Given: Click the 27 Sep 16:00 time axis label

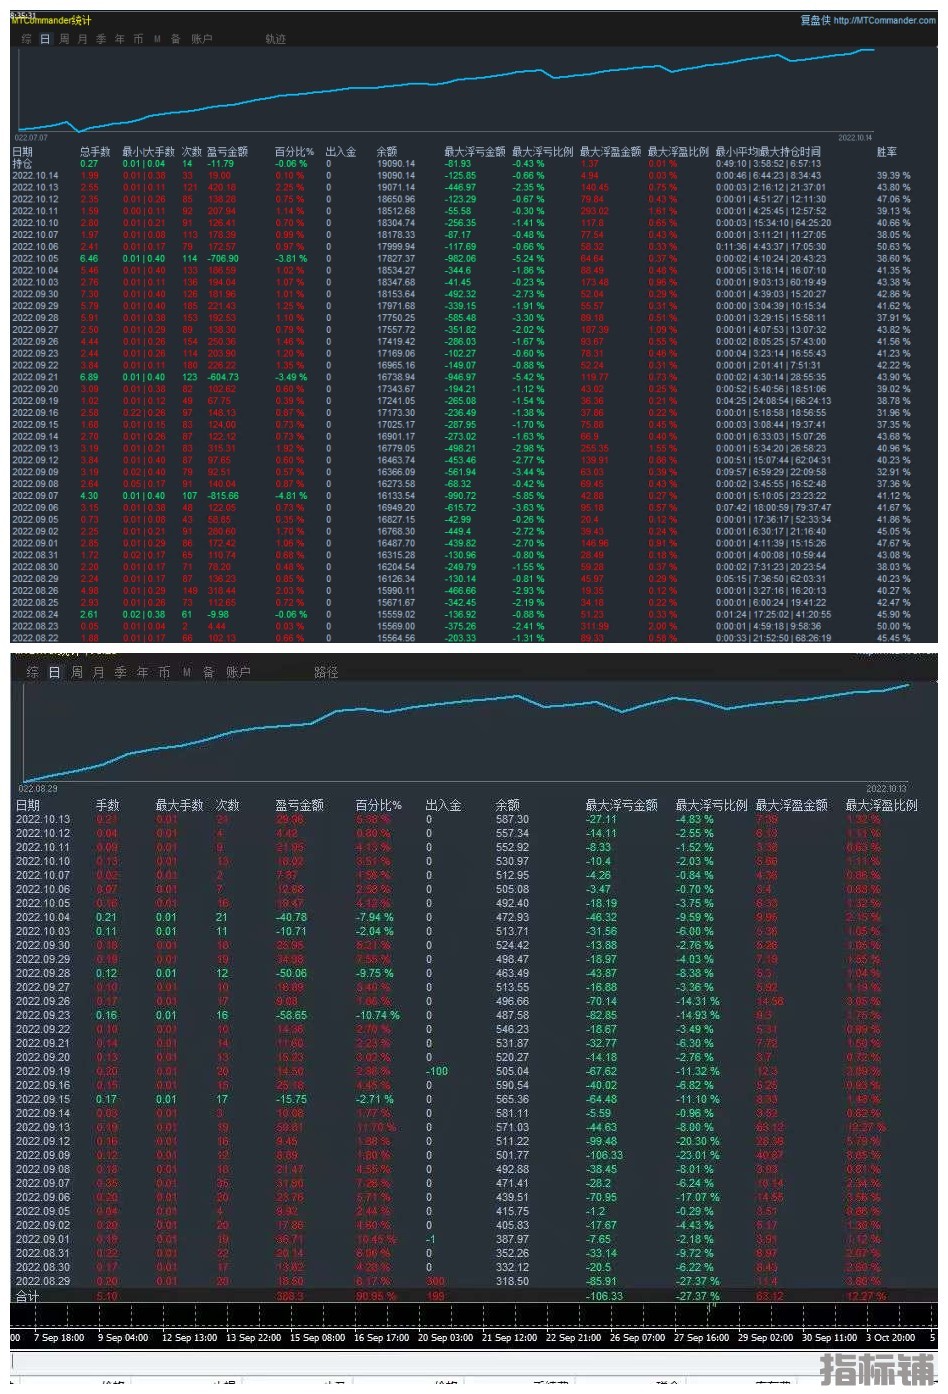Looking at the screenshot, I should click(x=701, y=1338).
